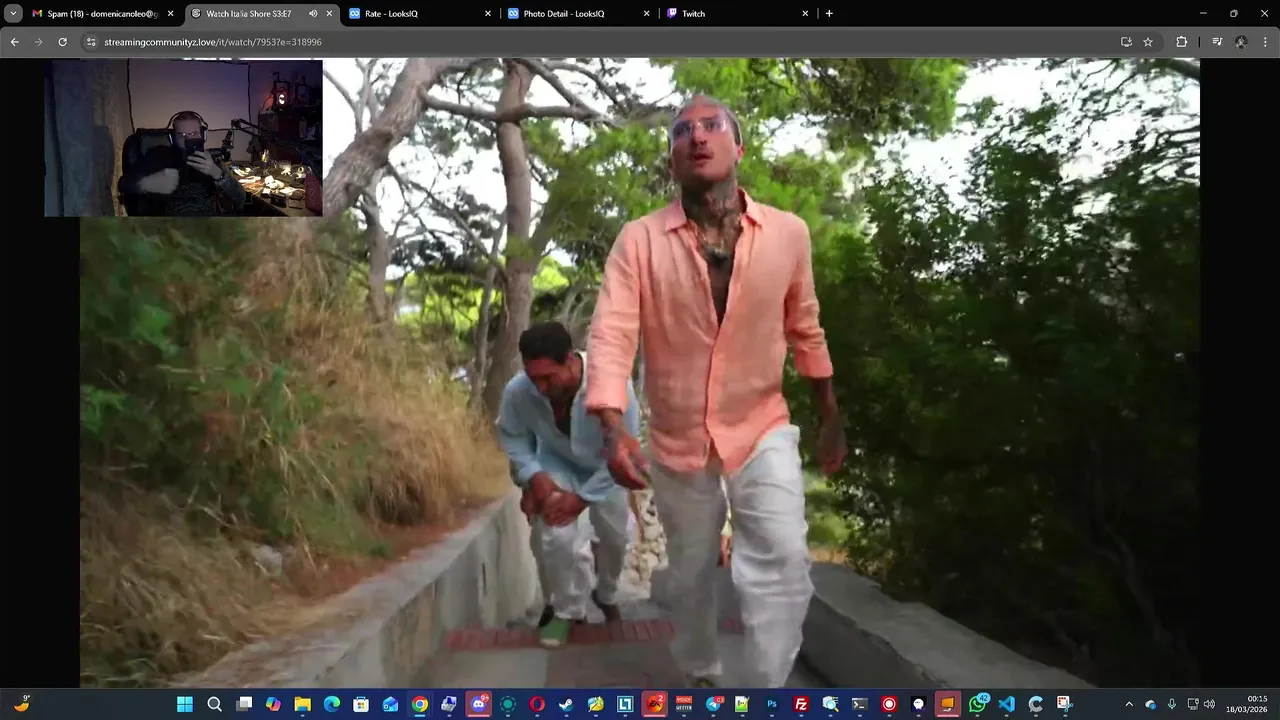Close the Photo Detail - LooksIQ tab

[x=646, y=14]
